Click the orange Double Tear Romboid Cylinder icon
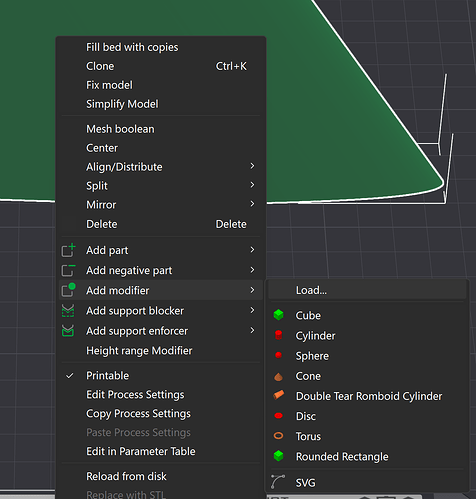Viewport: 476px width, 499px height. pyautogui.click(x=279, y=395)
